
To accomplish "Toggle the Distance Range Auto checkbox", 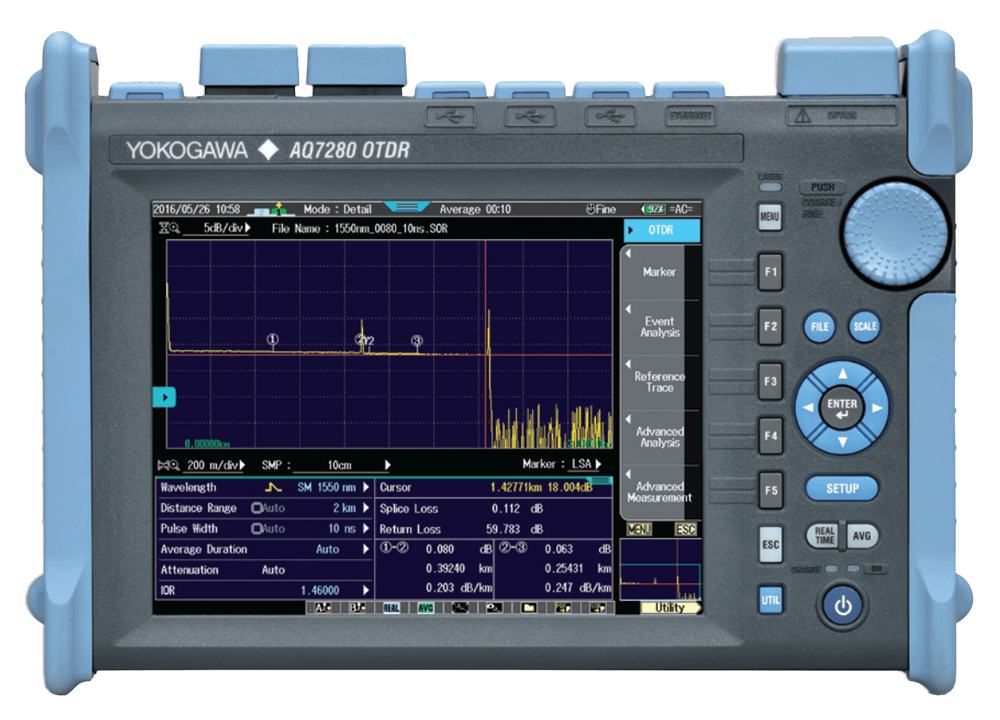I will pyautogui.click(x=257, y=508).
